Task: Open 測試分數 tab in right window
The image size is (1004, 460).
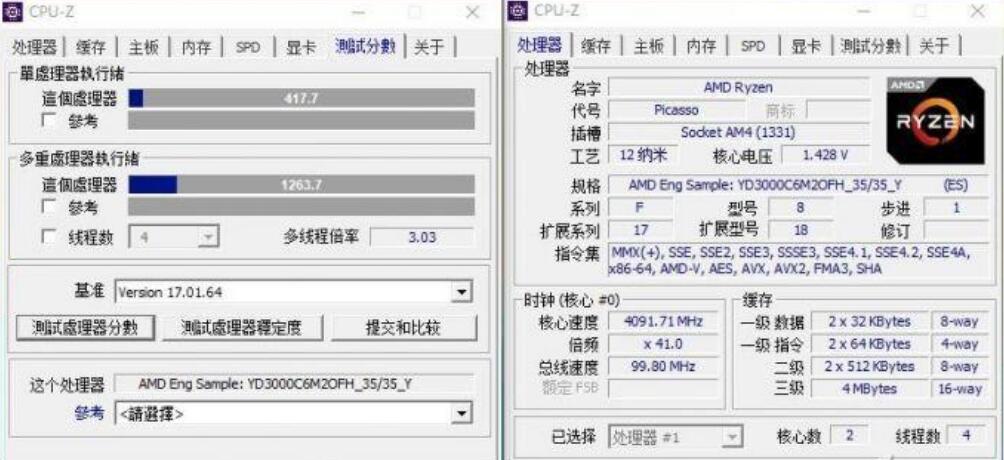Action: [x=870, y=46]
